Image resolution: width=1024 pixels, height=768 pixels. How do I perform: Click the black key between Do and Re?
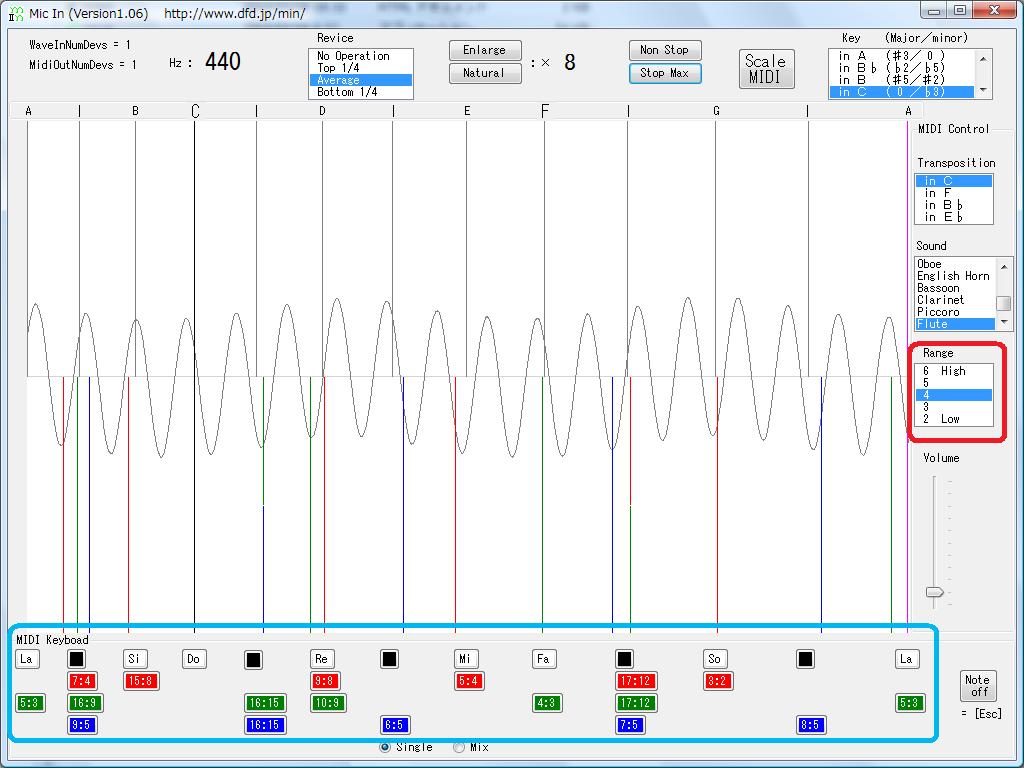(x=253, y=660)
